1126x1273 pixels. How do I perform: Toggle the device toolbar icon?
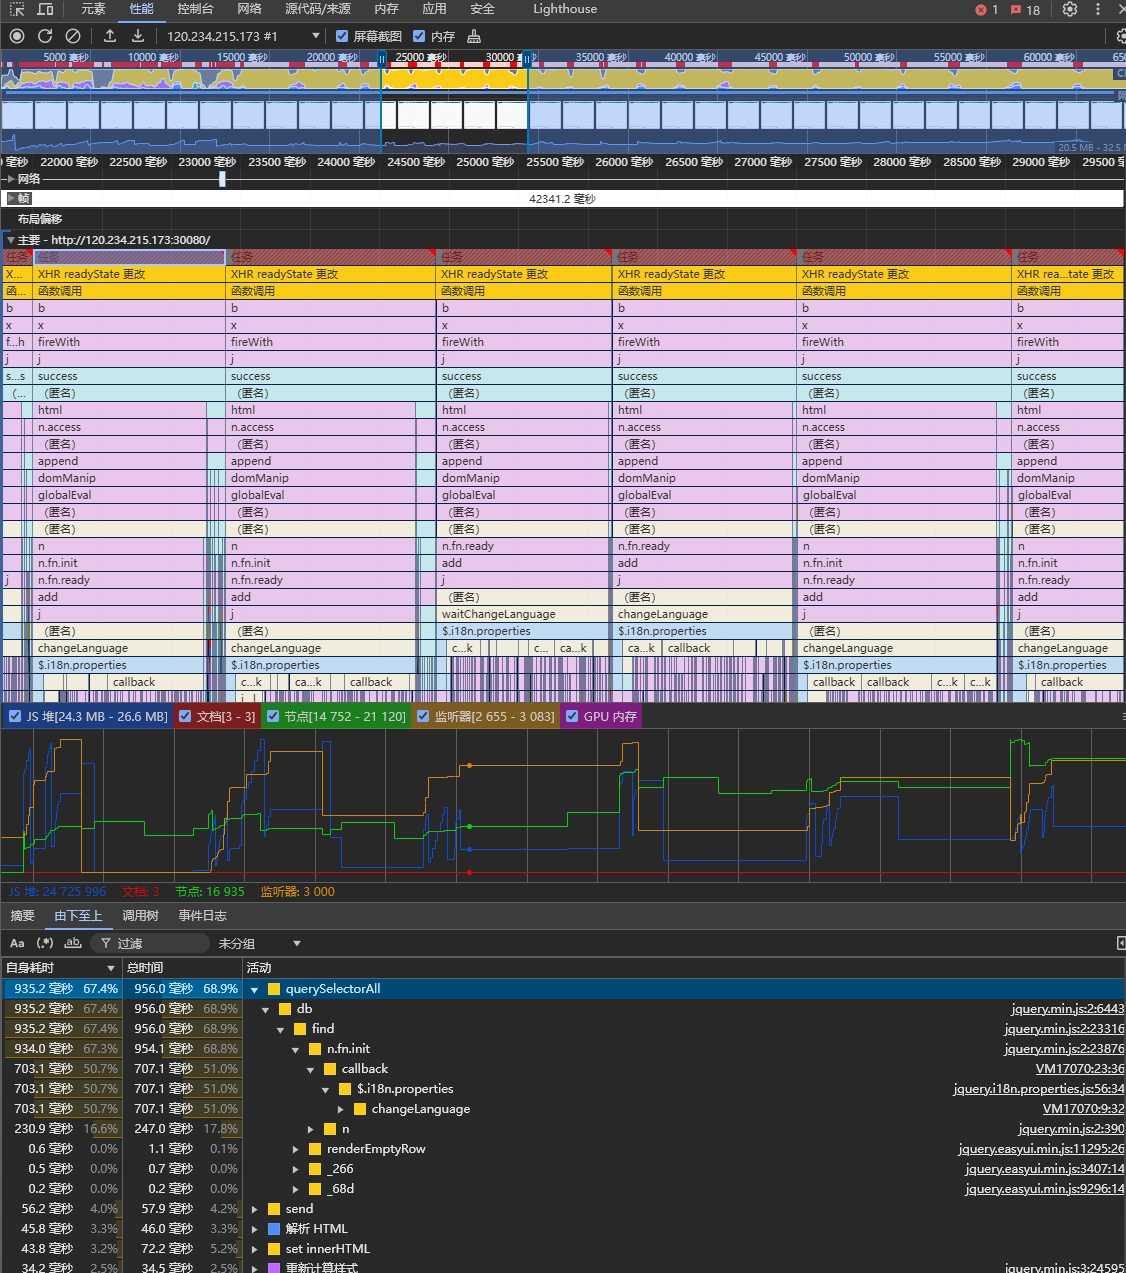[45, 9]
